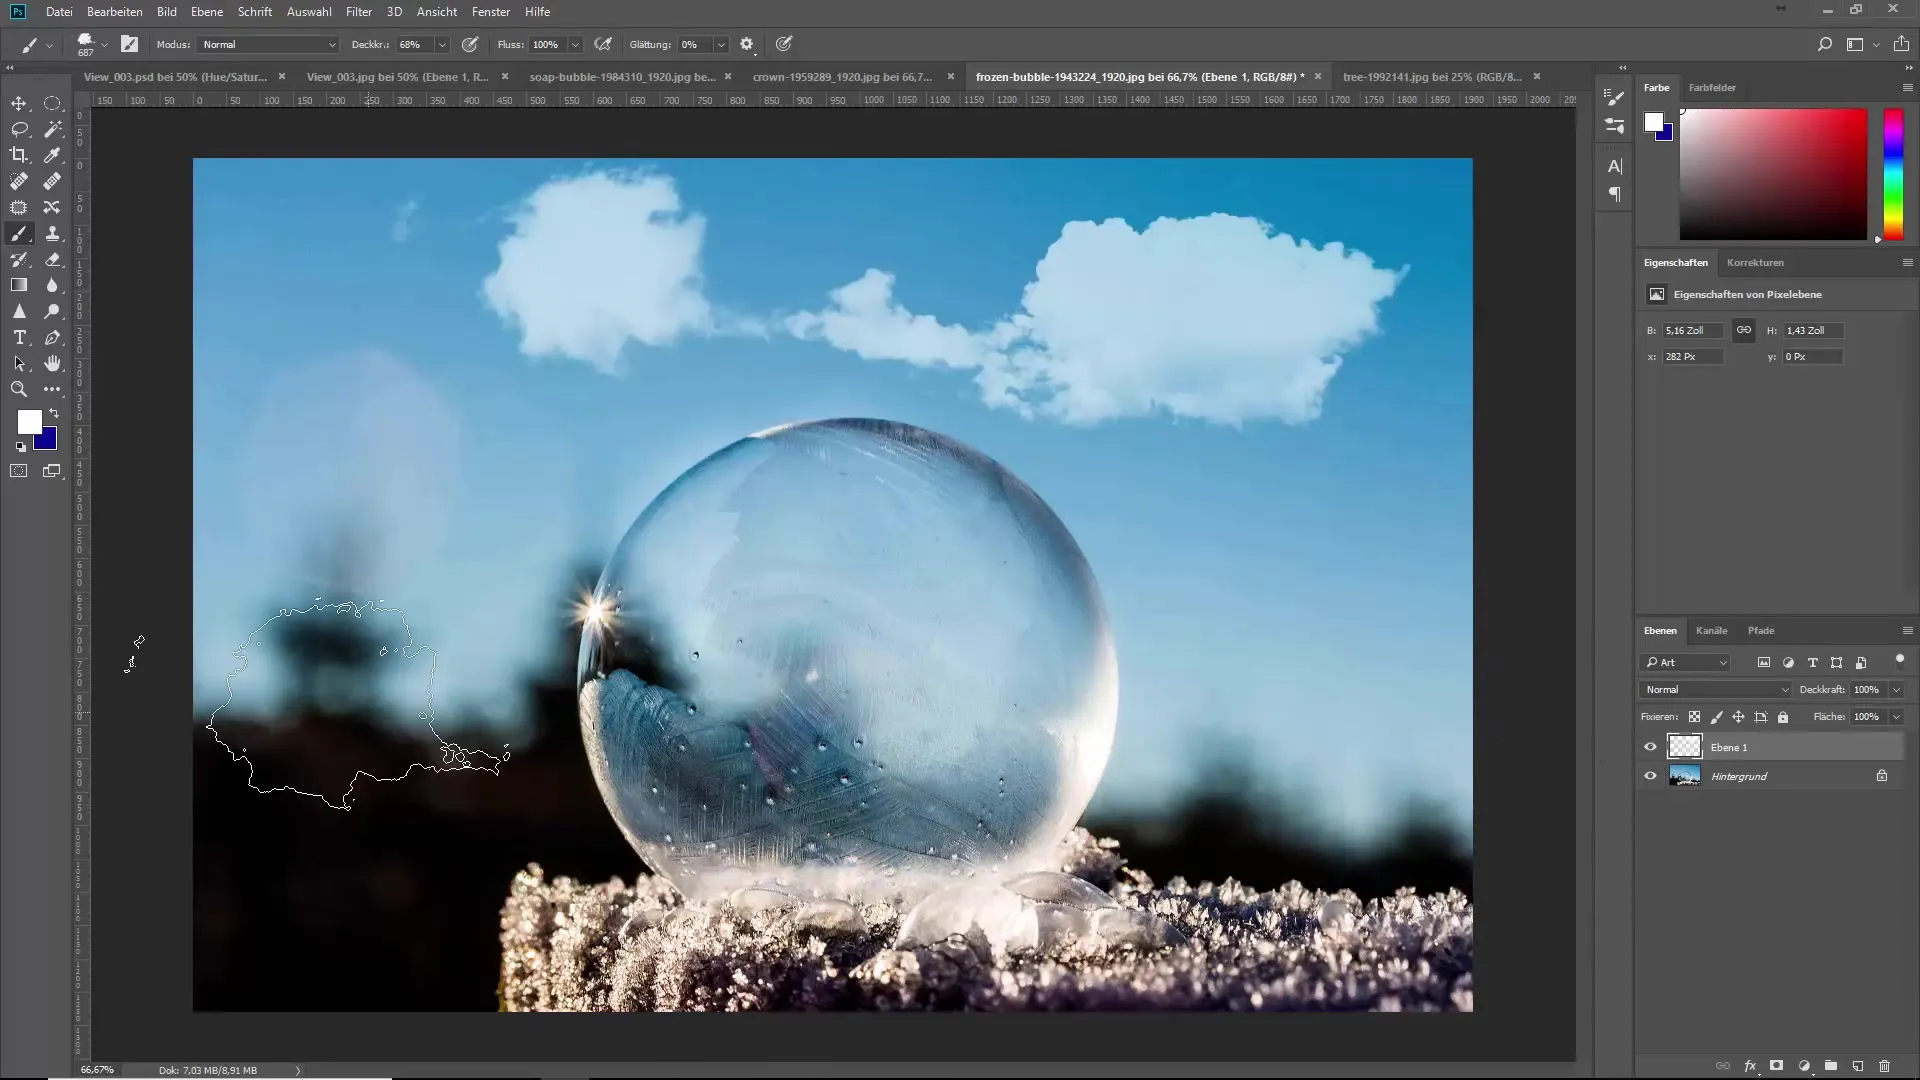This screenshot has height=1080, width=1920.
Task: Open the layer filter Art dropdown
Action: click(1685, 662)
